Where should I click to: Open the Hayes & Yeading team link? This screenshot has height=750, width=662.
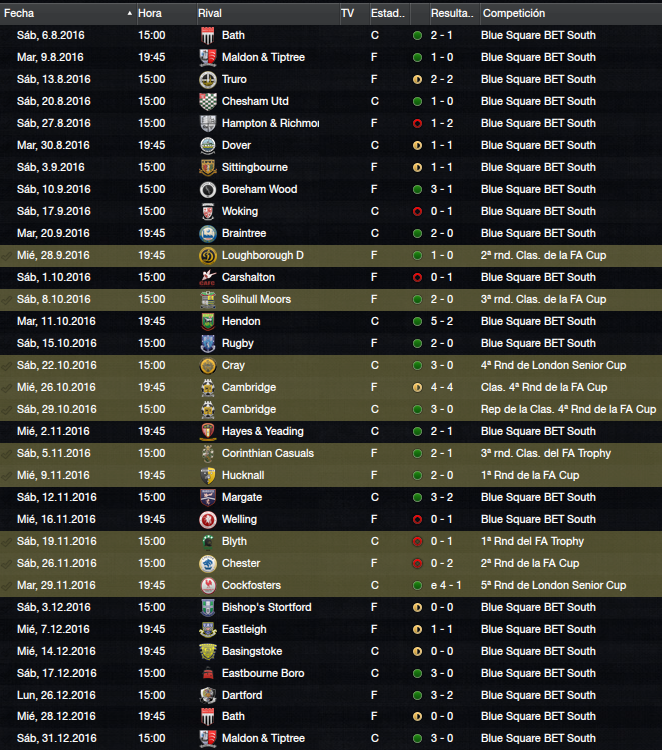click(263, 431)
